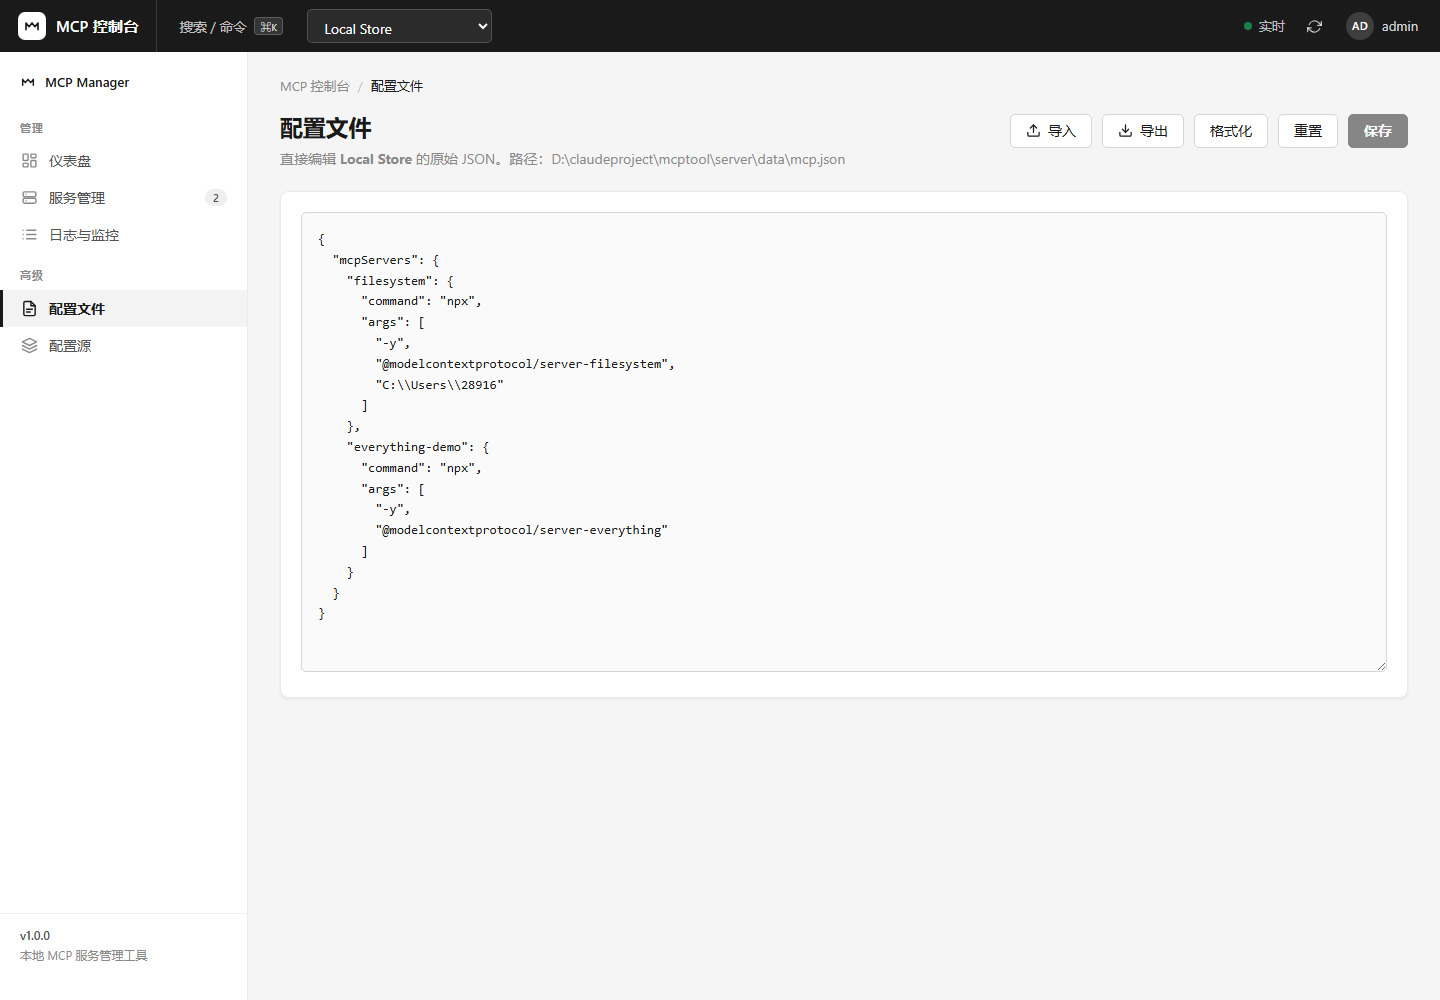This screenshot has width=1440, height=1000.
Task: Click the MCP 控制台 title text
Action: pos(97,26)
